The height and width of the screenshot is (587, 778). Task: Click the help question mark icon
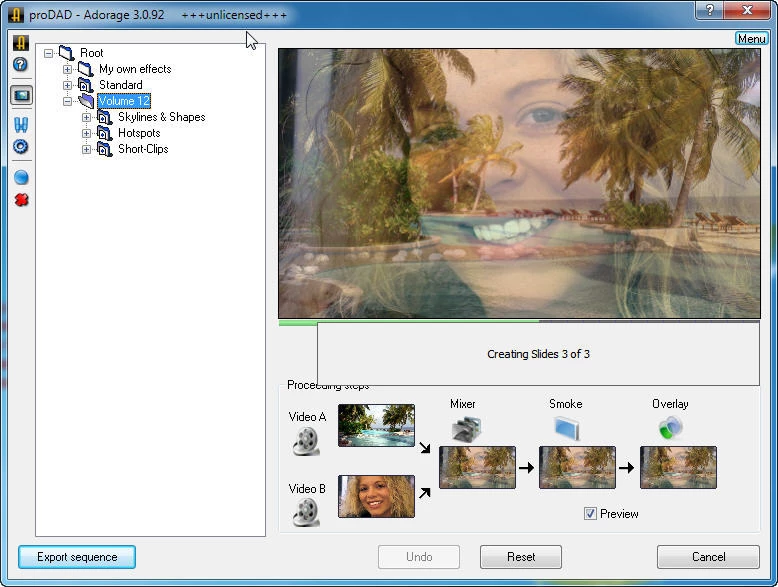pyautogui.click(x=20, y=65)
